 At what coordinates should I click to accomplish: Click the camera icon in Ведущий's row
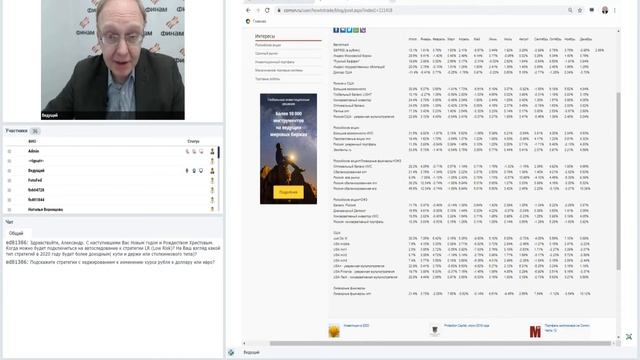(194, 171)
